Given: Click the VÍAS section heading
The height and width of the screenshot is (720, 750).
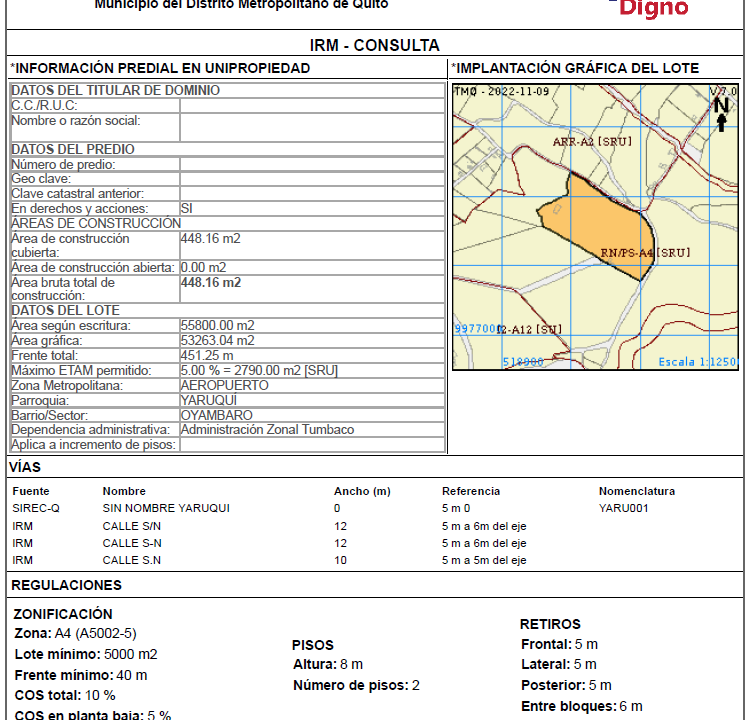Looking at the screenshot, I should tap(25, 467).
